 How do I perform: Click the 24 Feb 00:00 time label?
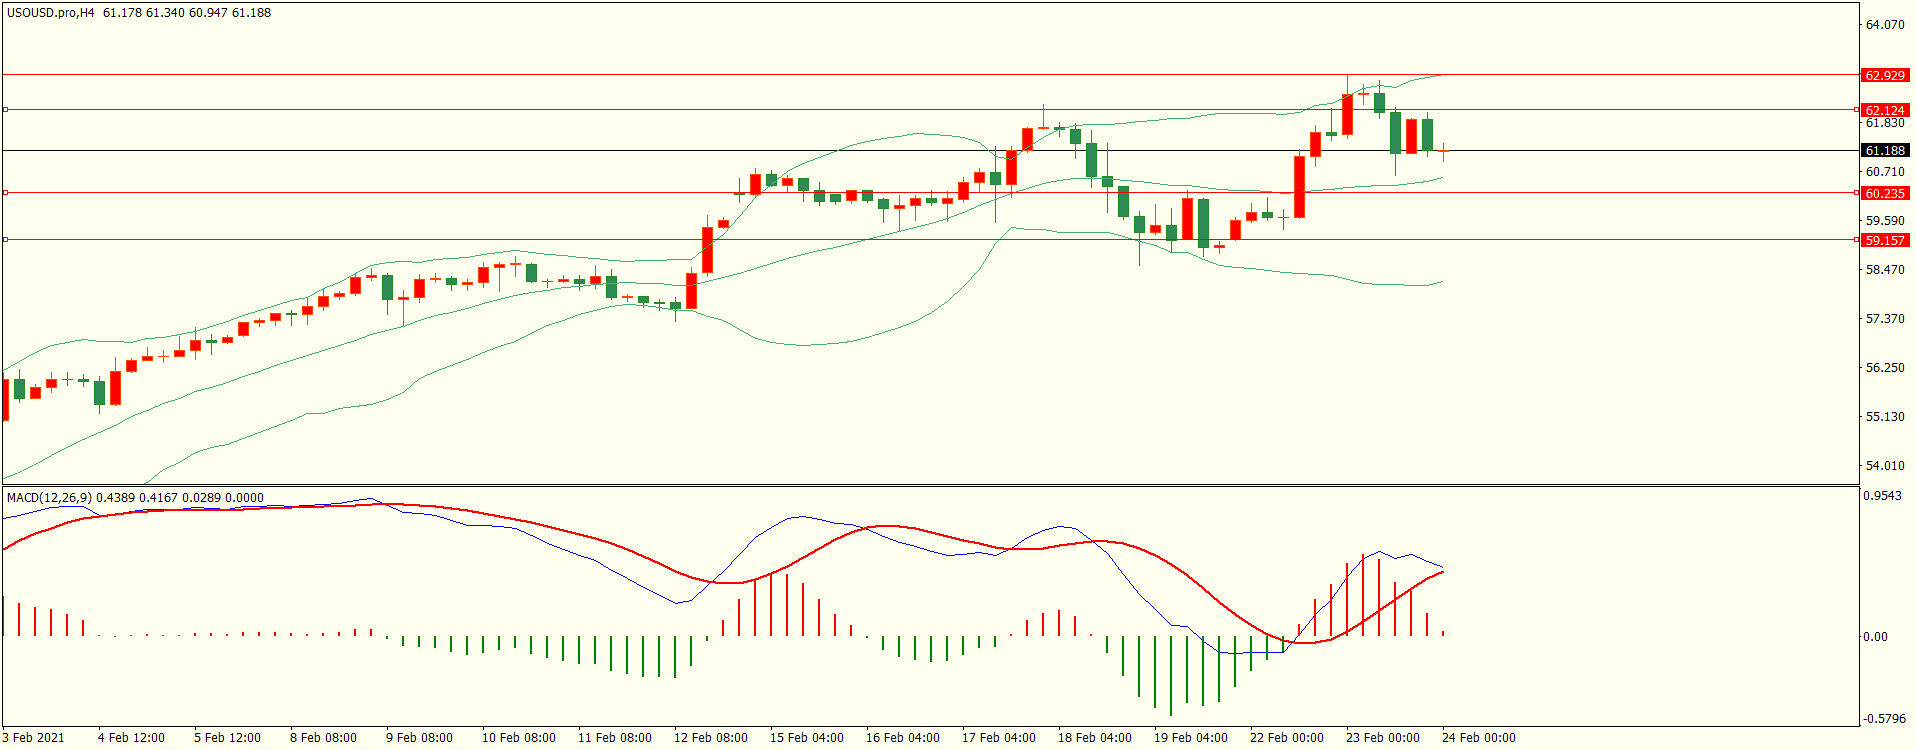click(x=1478, y=738)
